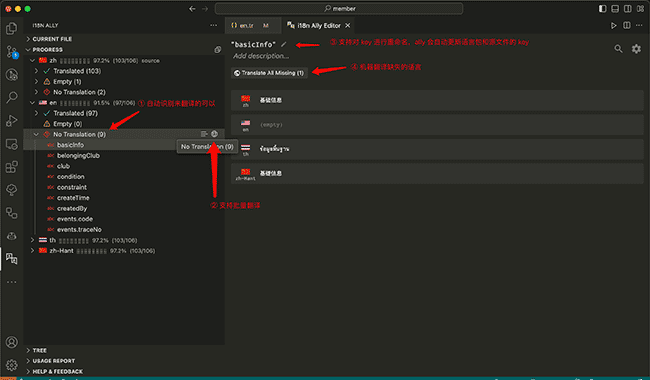Click the Add description field
Screen dimensions: 650x380
(261, 56)
